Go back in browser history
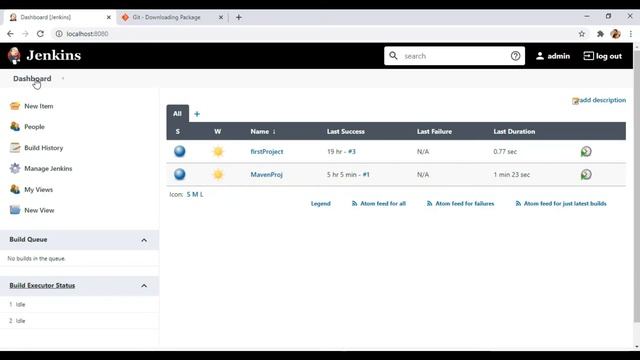This screenshot has height=360, width=640. click(x=10, y=34)
